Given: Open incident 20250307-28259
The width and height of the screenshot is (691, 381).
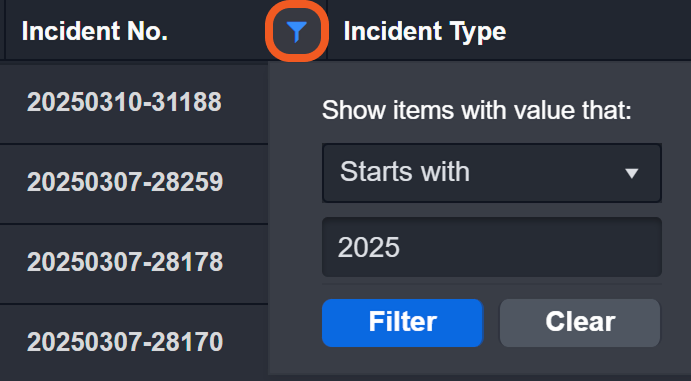Looking at the screenshot, I should pyautogui.click(x=125, y=182).
